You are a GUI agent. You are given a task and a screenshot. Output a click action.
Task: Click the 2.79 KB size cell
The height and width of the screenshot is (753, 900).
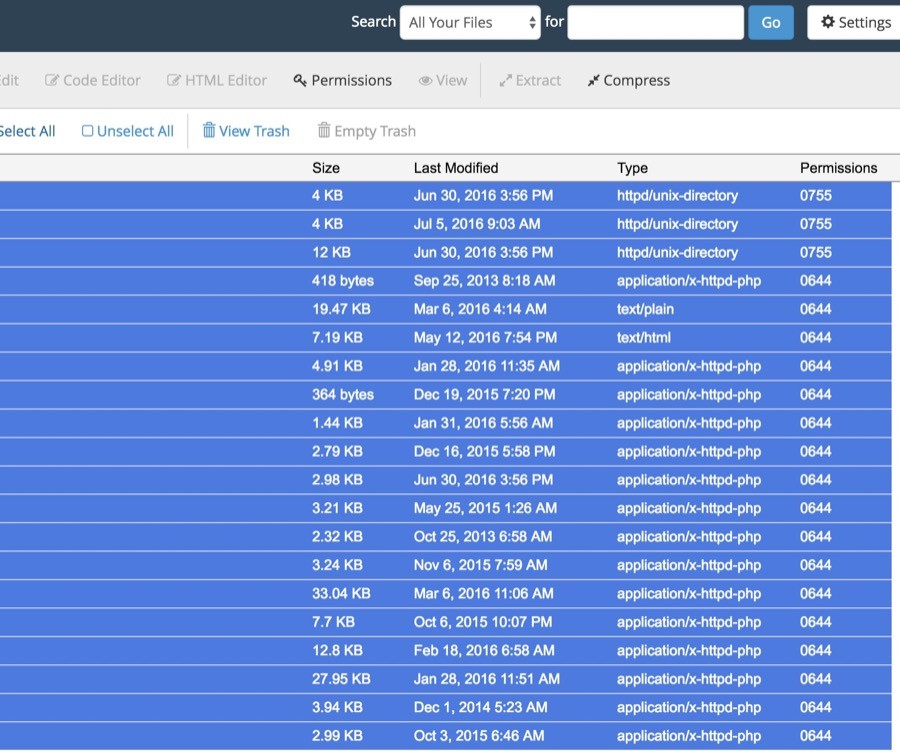(x=337, y=452)
